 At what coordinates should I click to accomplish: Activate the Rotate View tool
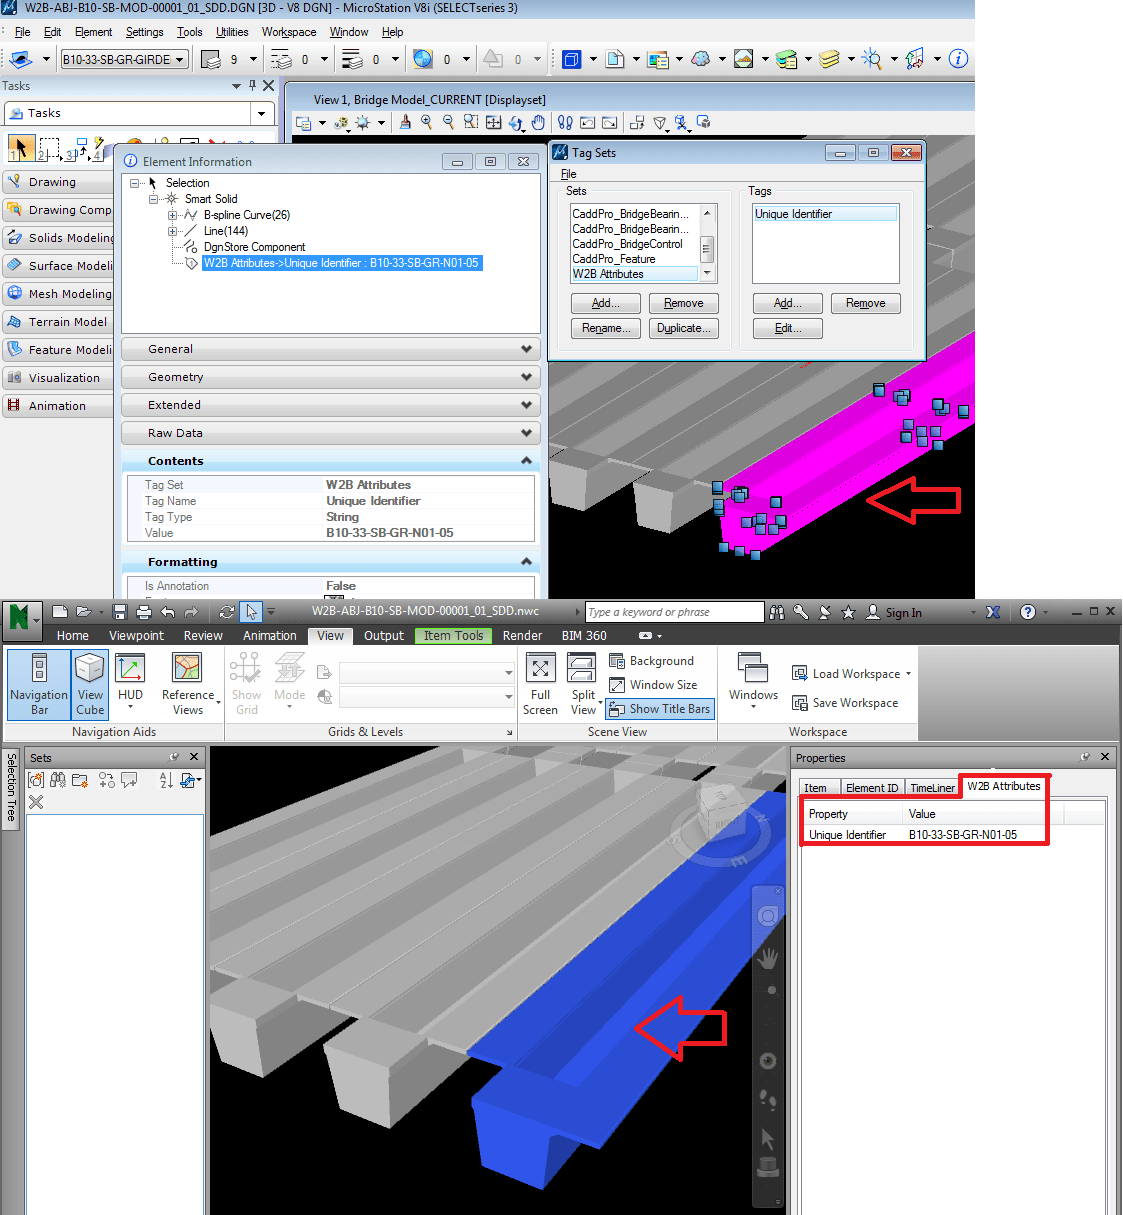(518, 122)
